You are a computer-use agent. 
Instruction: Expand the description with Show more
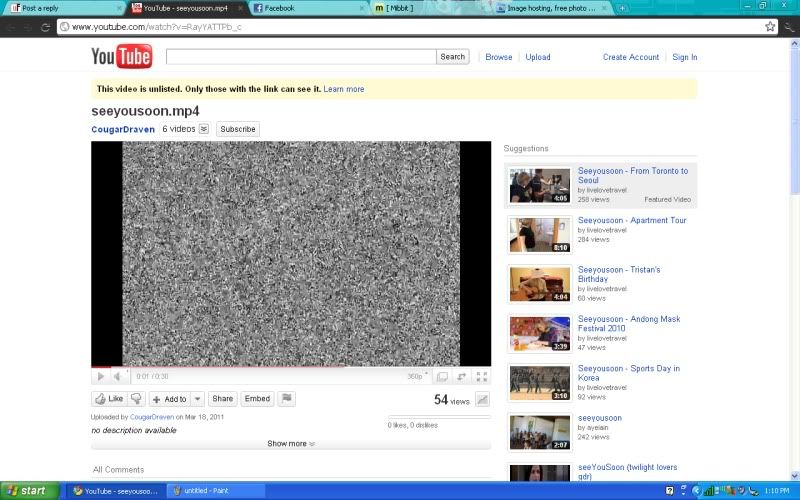point(291,444)
